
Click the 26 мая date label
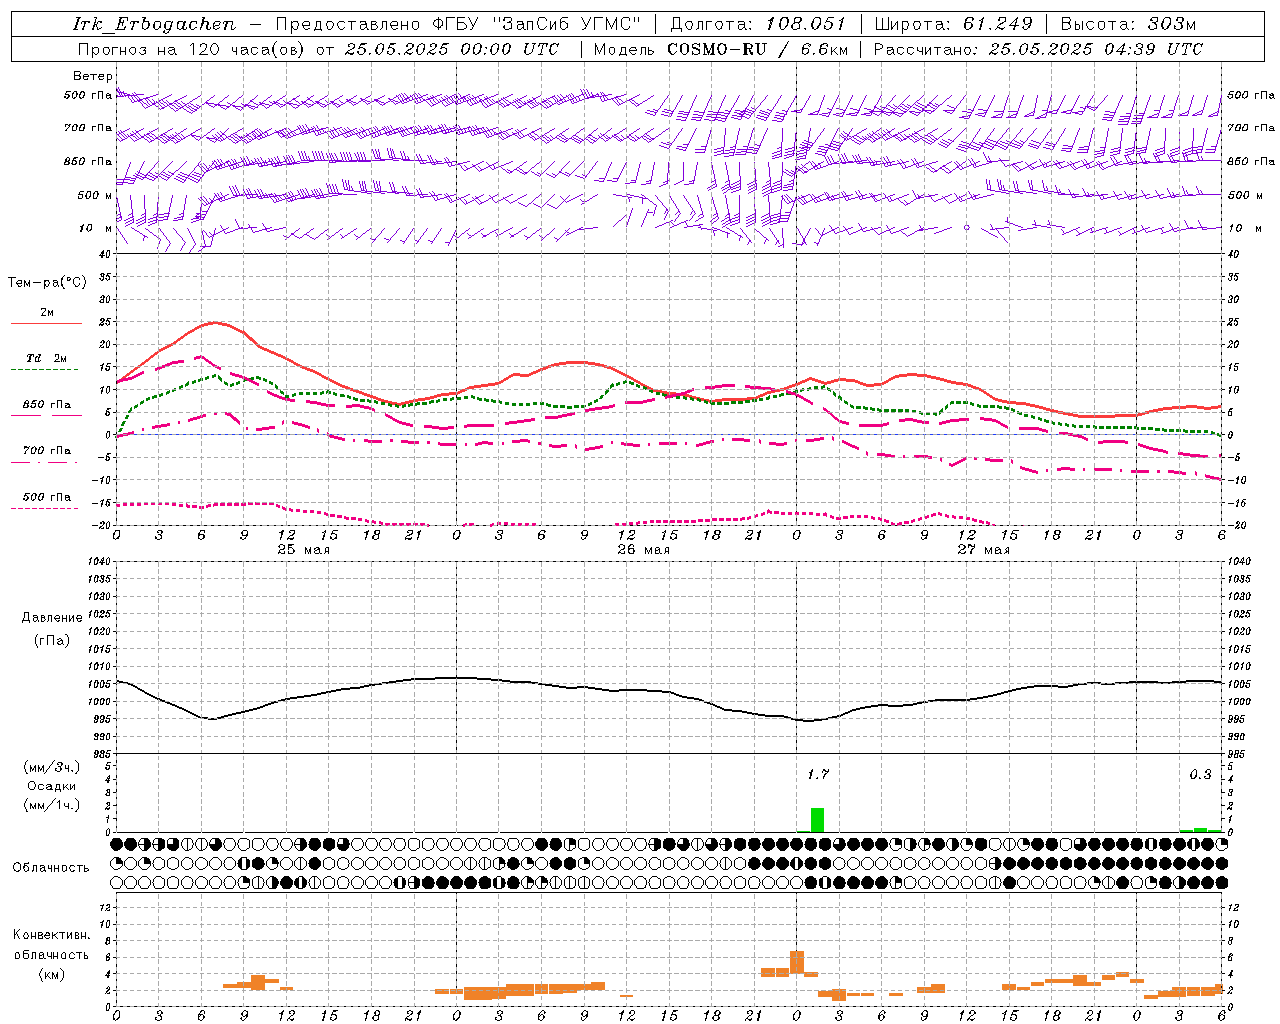click(x=643, y=550)
